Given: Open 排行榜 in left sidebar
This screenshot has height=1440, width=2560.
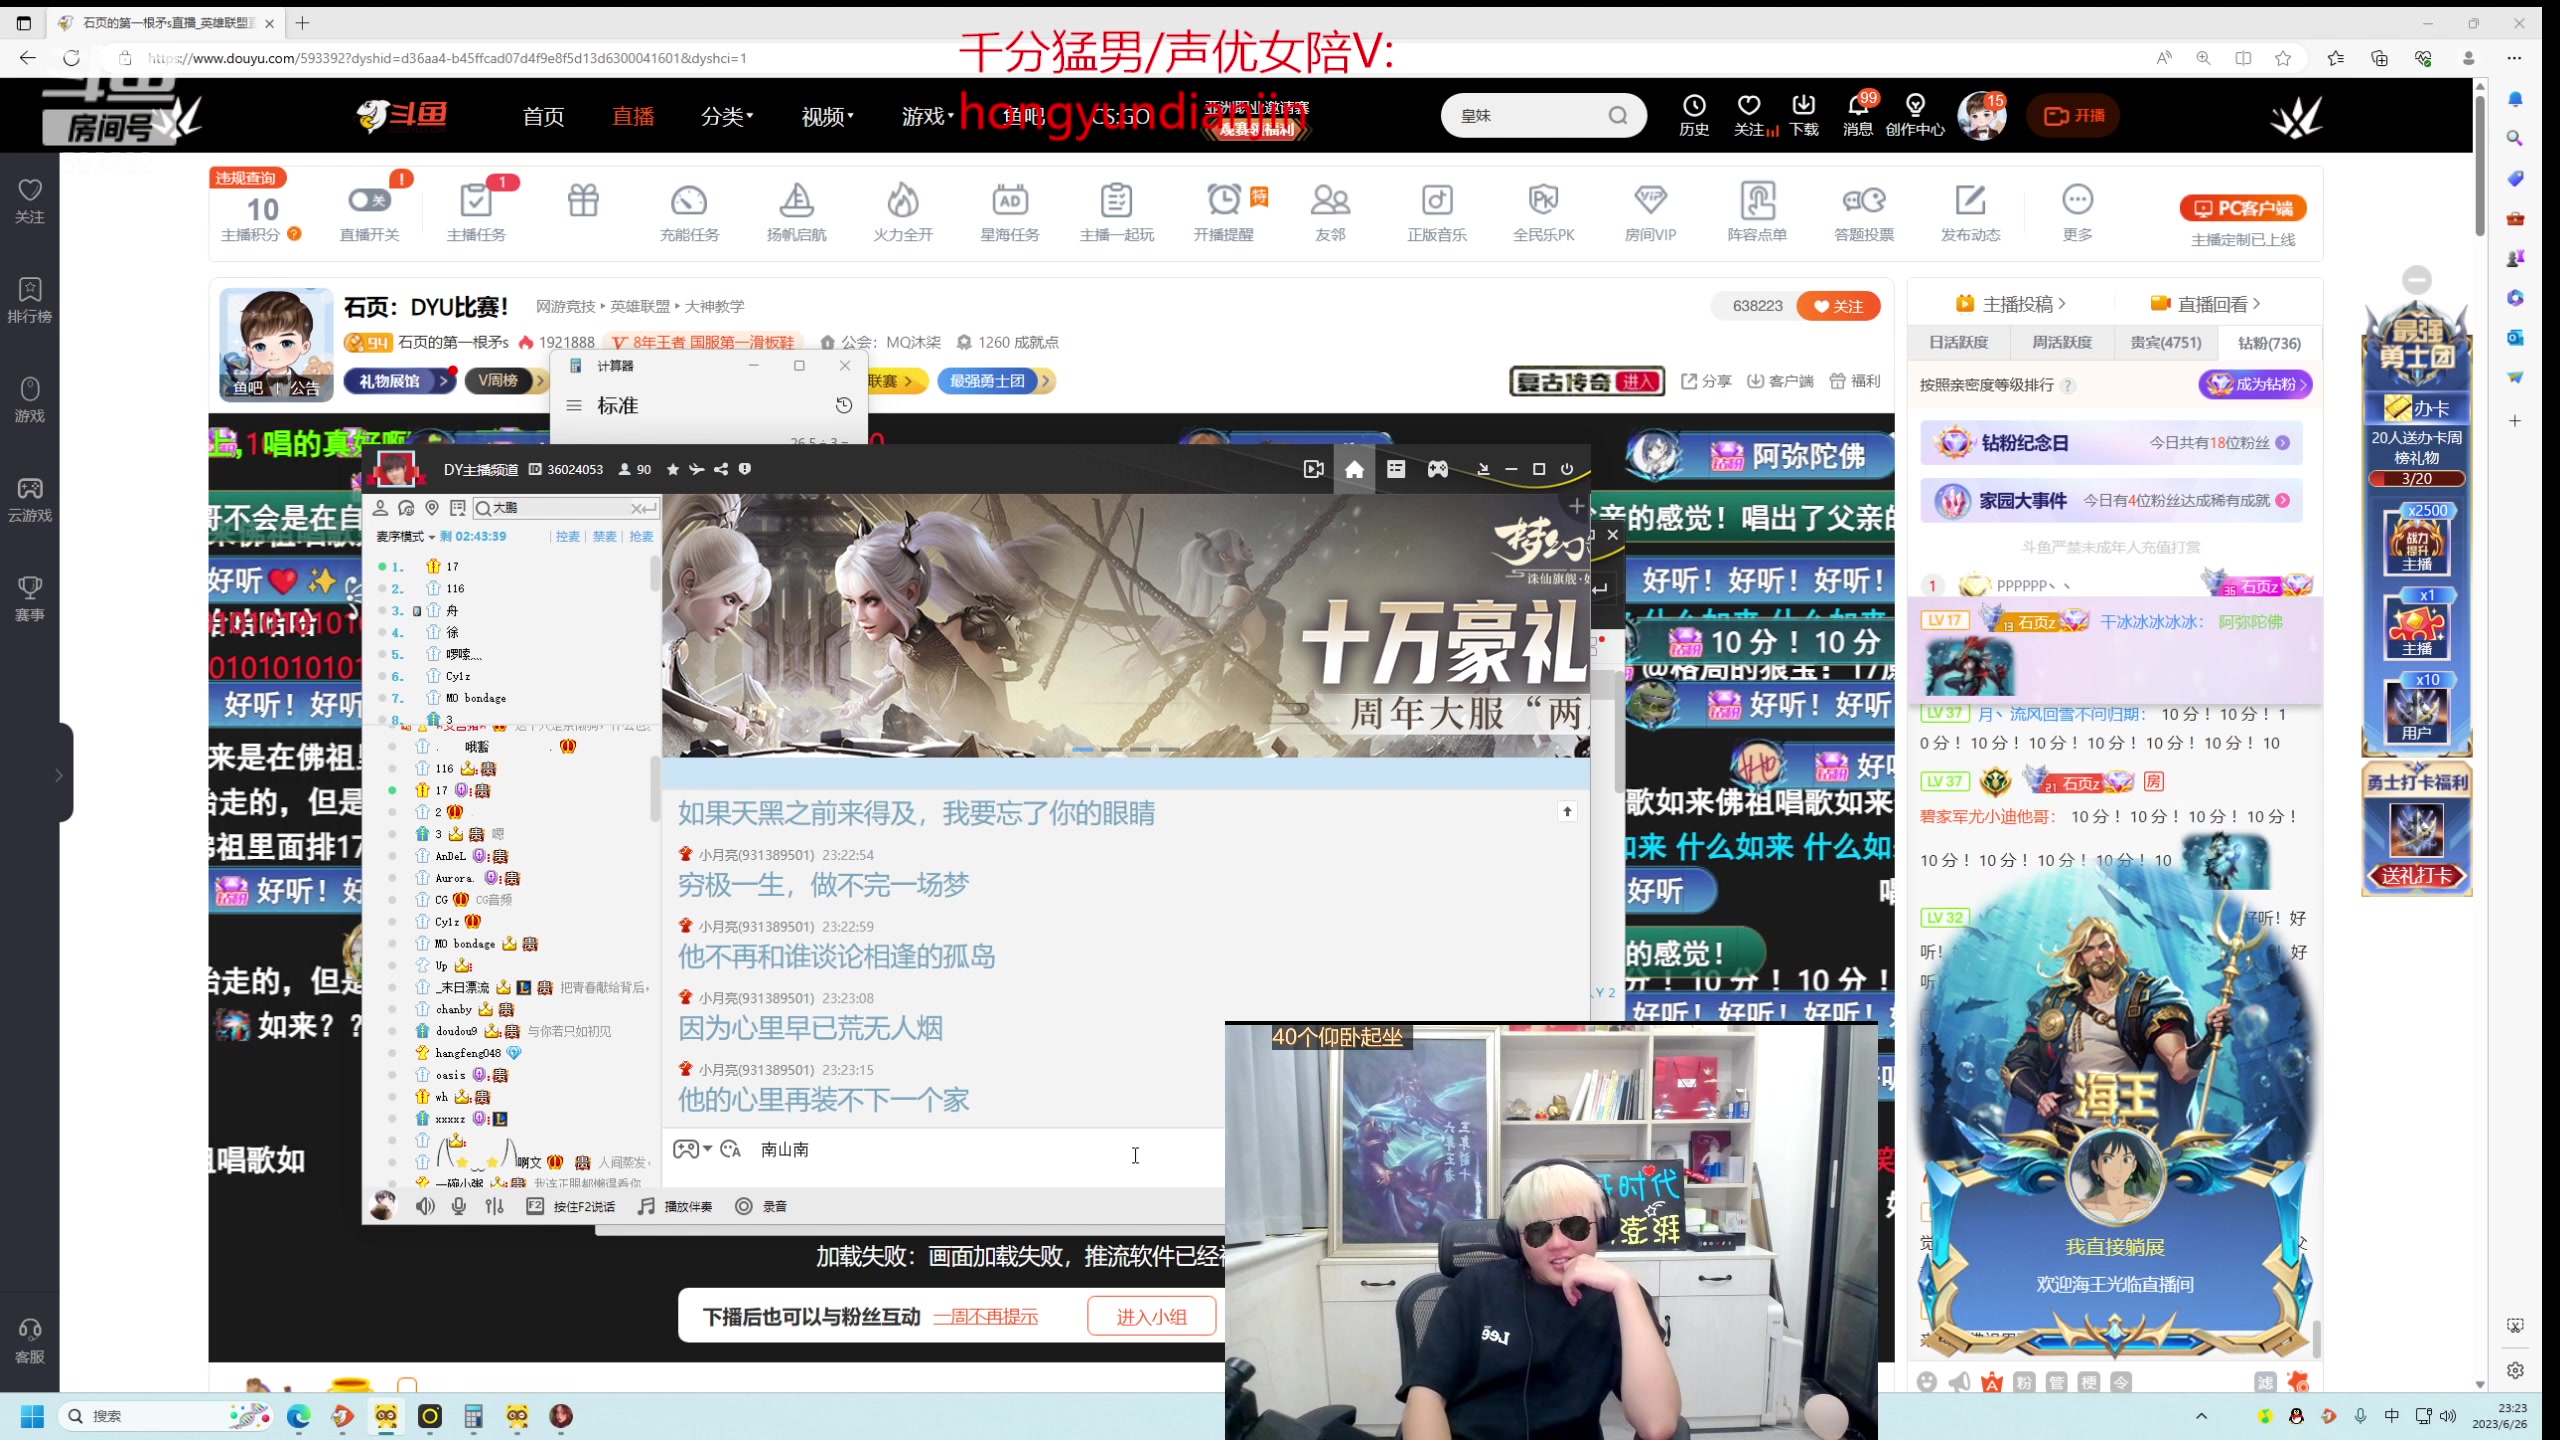Looking at the screenshot, I should [29, 300].
